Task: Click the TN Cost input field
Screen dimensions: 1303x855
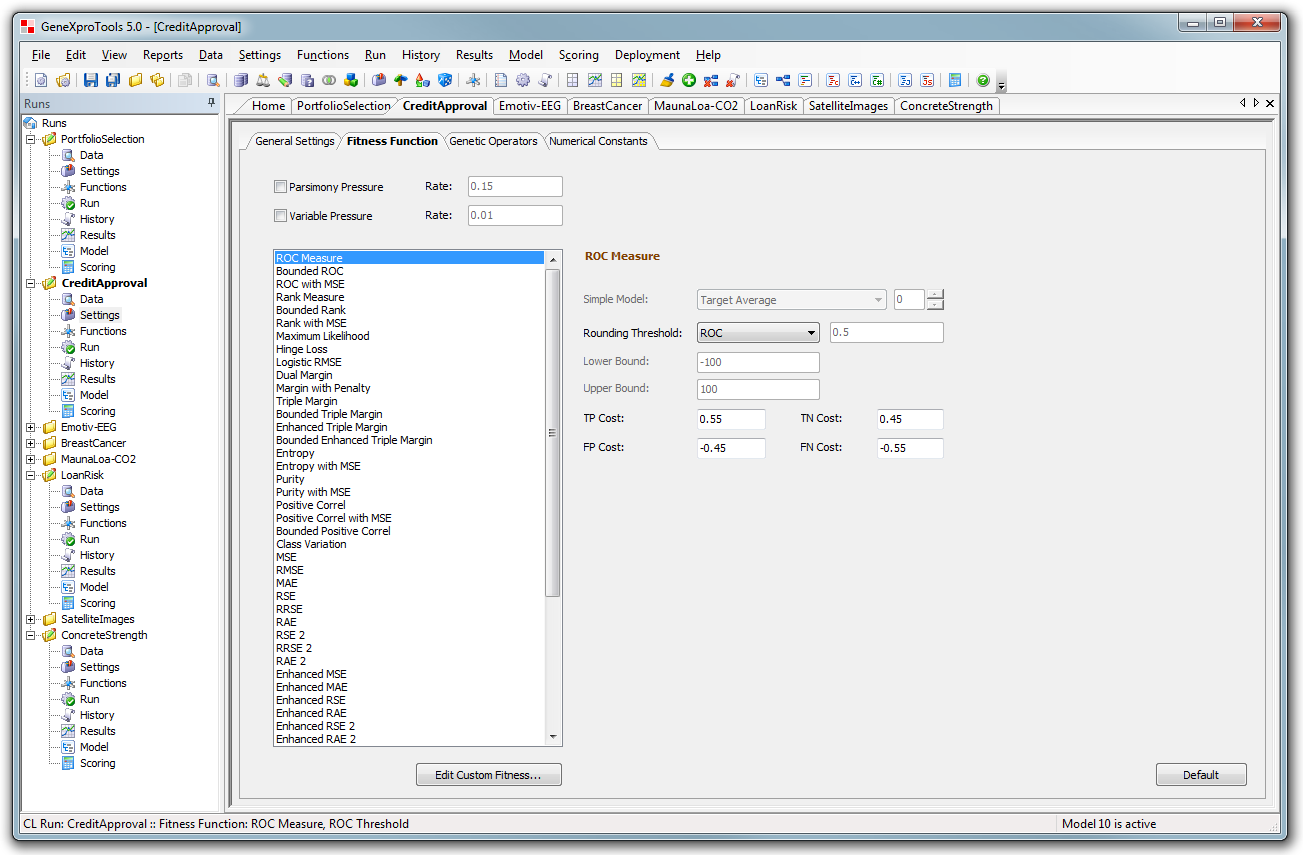Action: pos(909,419)
